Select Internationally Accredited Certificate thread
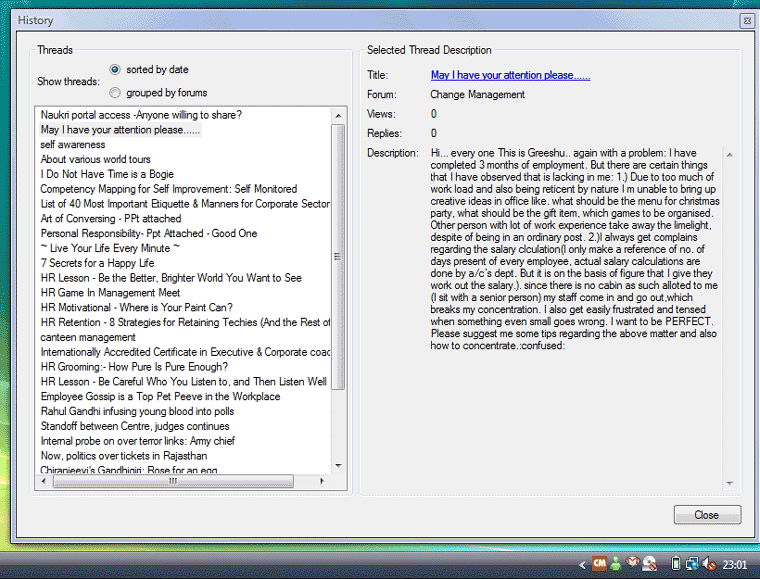This screenshot has height=579, width=760. pyautogui.click(x=185, y=352)
